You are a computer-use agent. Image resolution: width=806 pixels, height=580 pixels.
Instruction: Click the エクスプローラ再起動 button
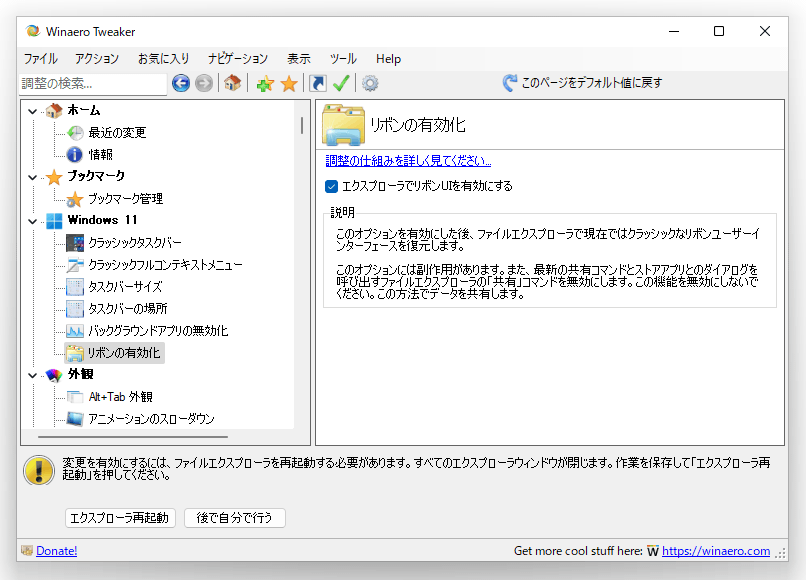(120, 518)
